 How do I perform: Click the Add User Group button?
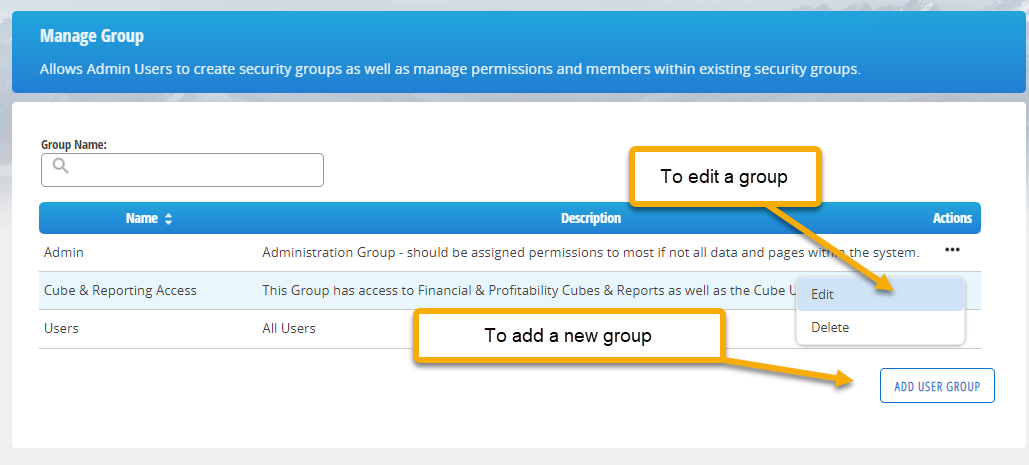(x=937, y=386)
